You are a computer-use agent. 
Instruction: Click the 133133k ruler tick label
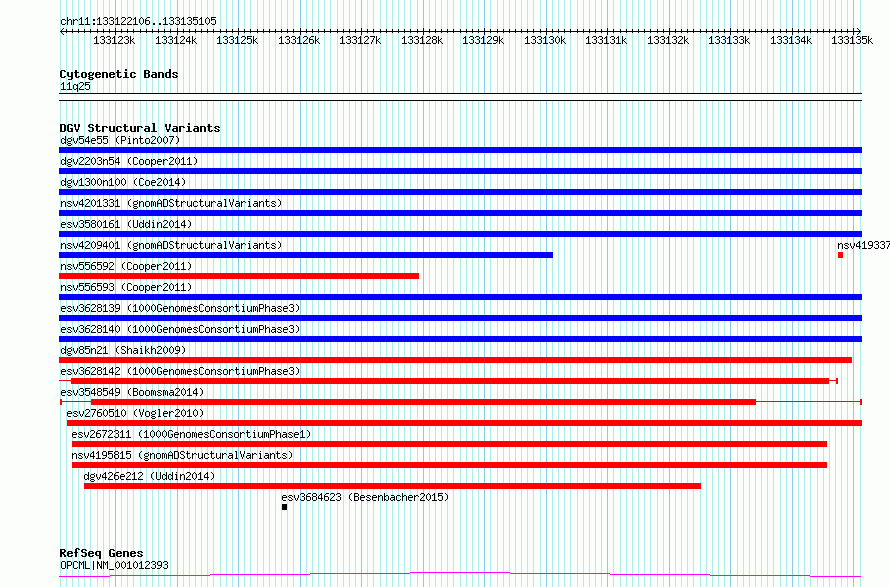coord(729,40)
